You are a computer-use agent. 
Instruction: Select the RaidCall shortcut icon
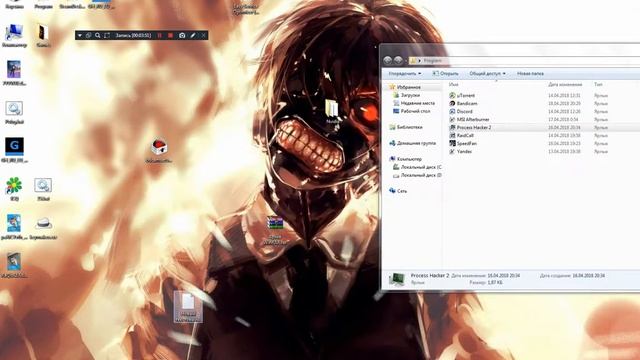pyautogui.click(x=452, y=135)
